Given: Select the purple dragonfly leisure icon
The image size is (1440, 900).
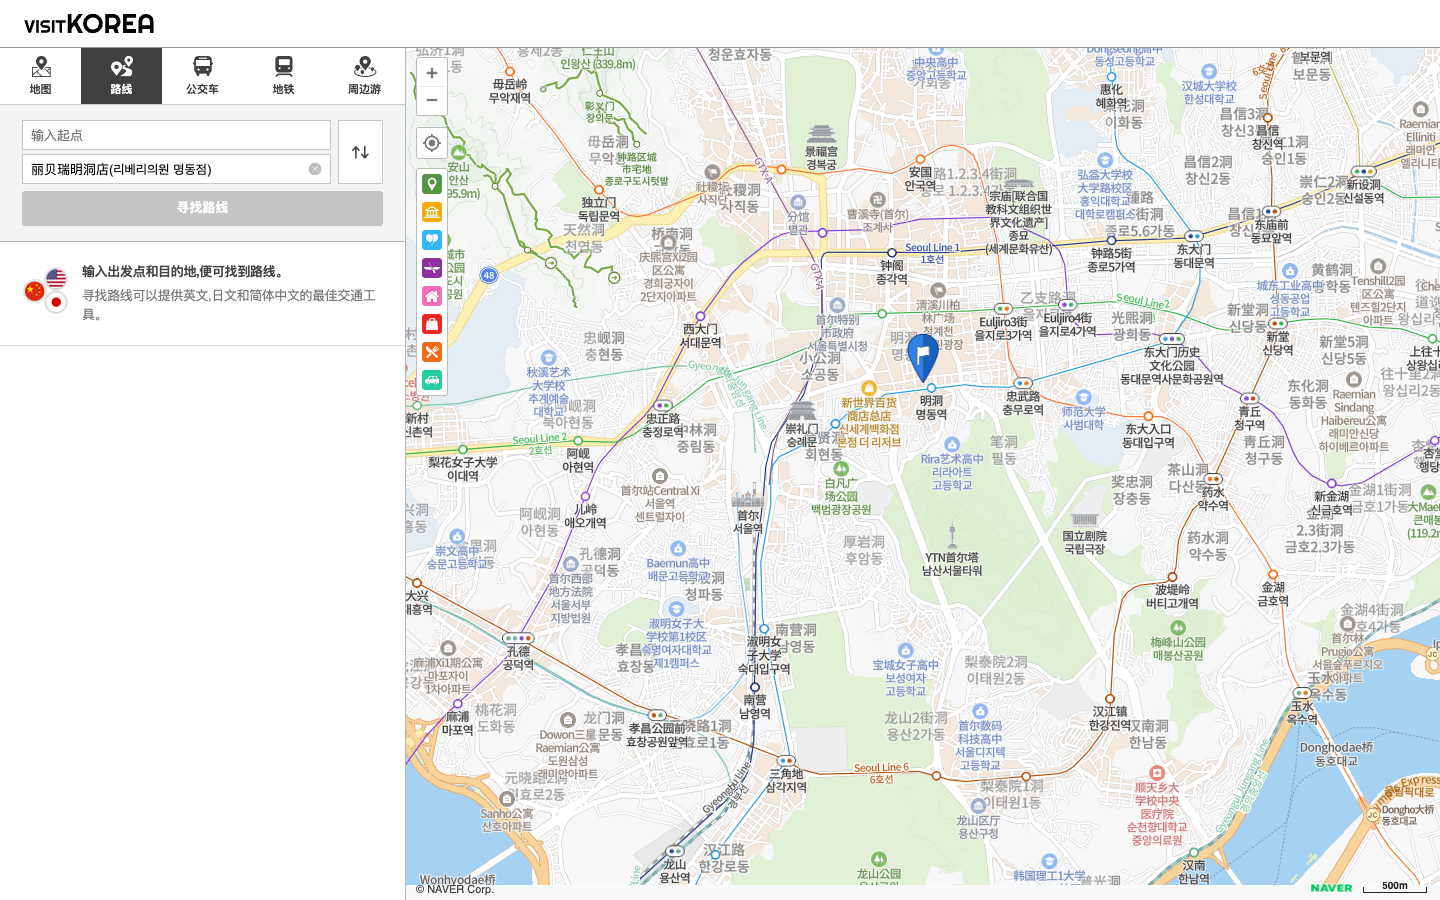Looking at the screenshot, I should click(432, 268).
